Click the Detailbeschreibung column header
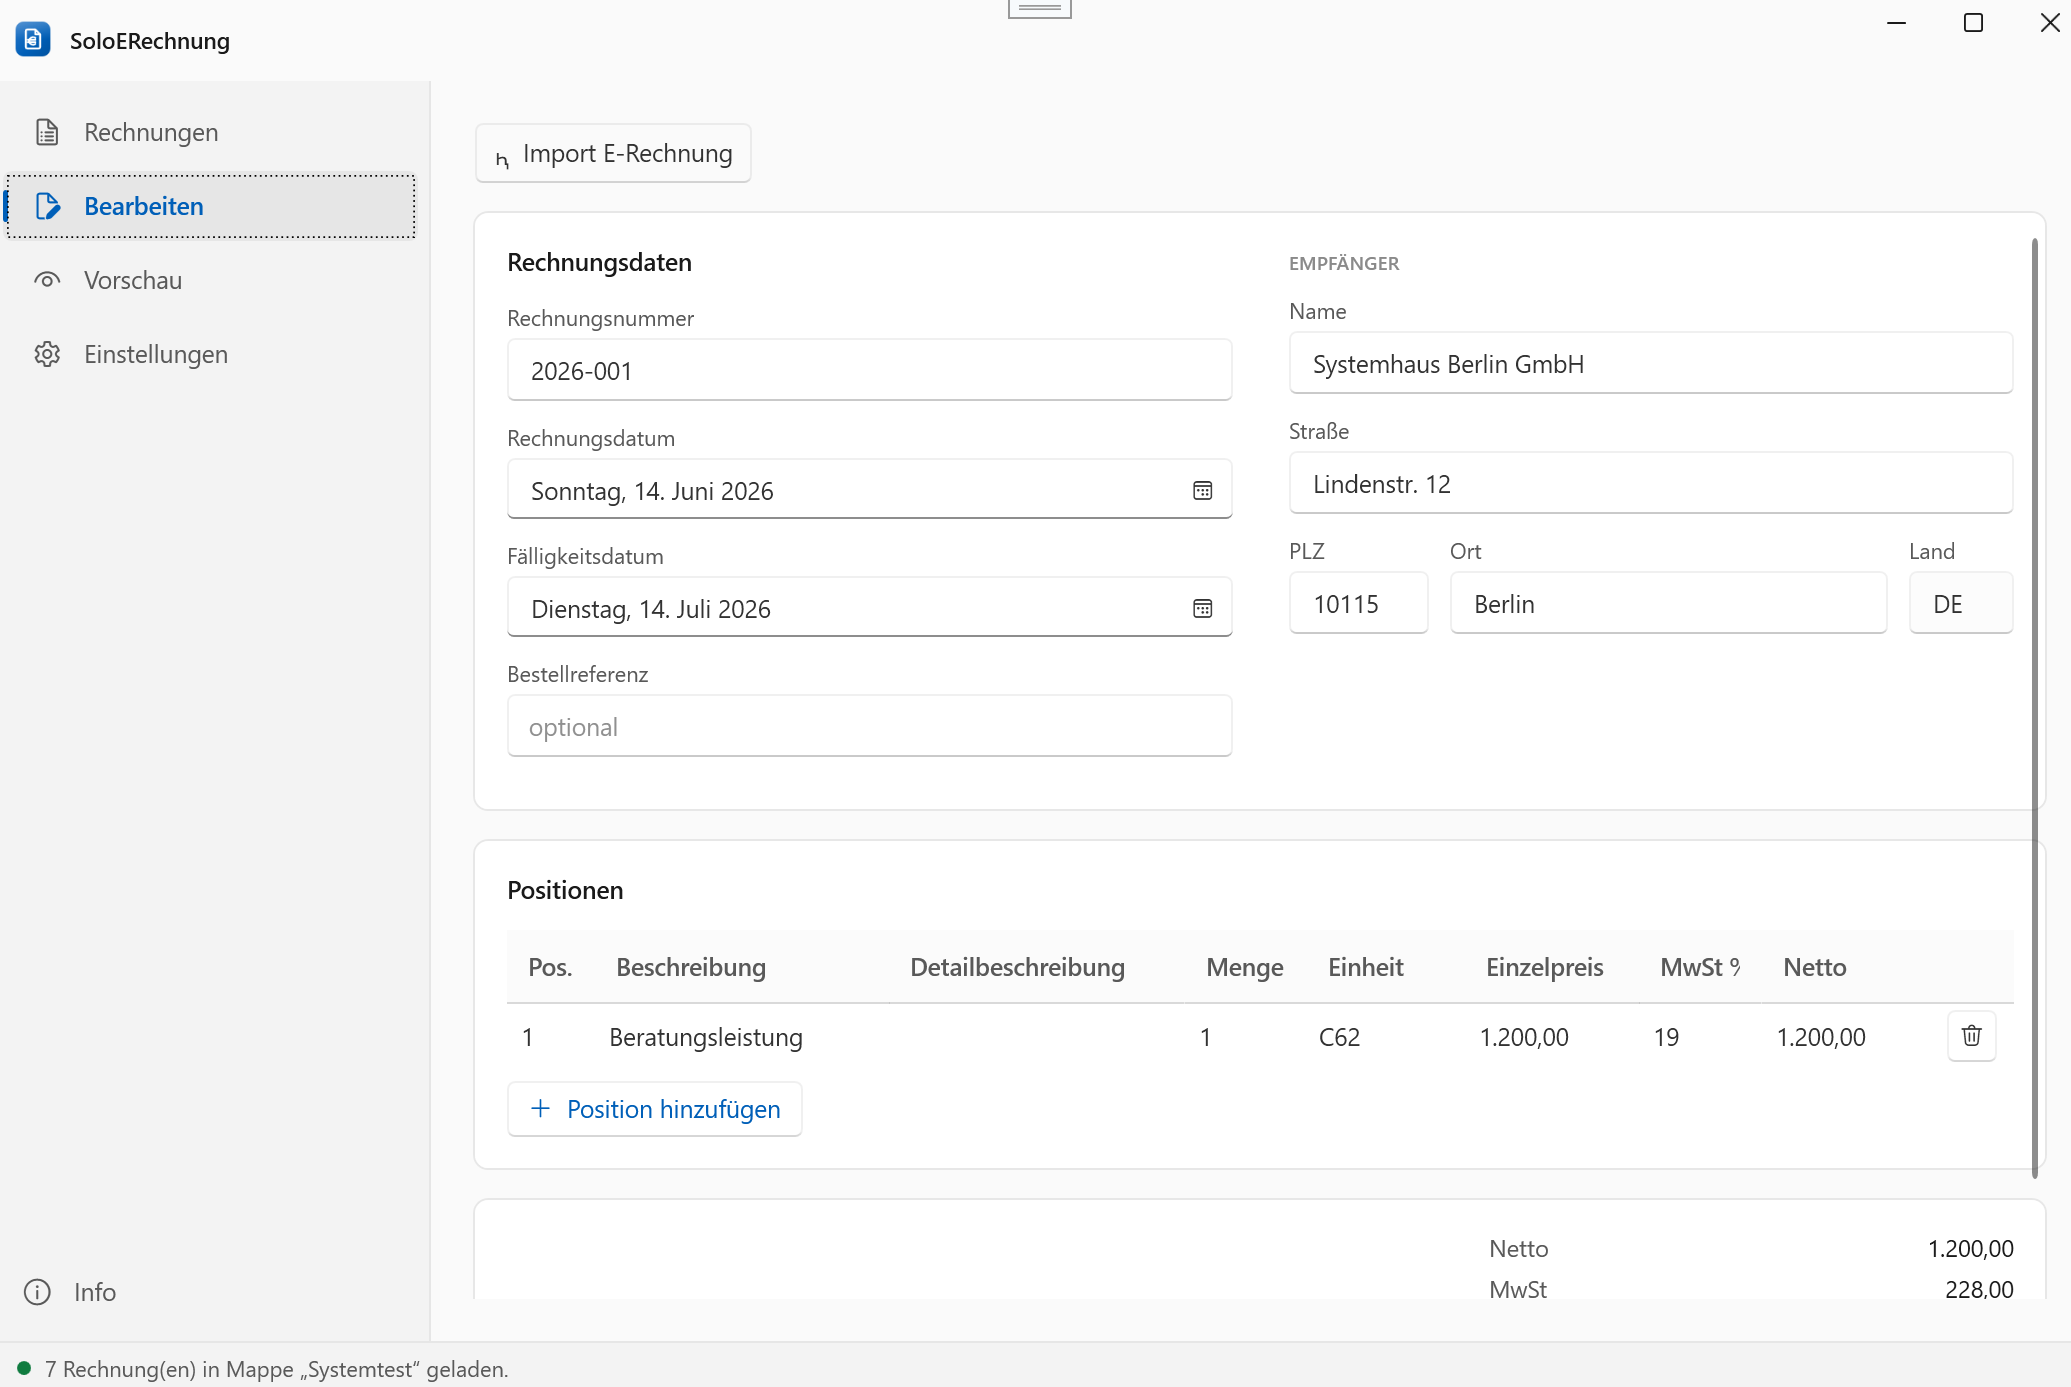The height and width of the screenshot is (1387, 2071). 1017,967
